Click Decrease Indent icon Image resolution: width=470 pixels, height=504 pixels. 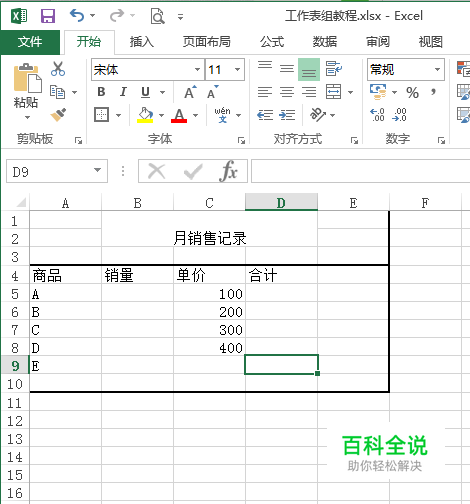coord(265,115)
